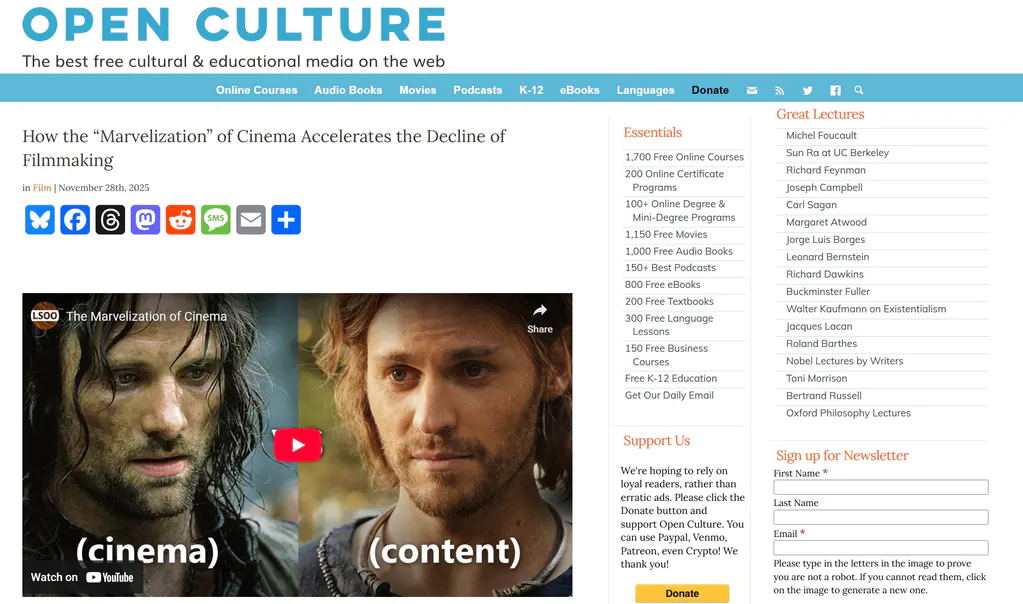Click the First Name input field
The width and height of the screenshot is (1023, 604).
(x=881, y=487)
